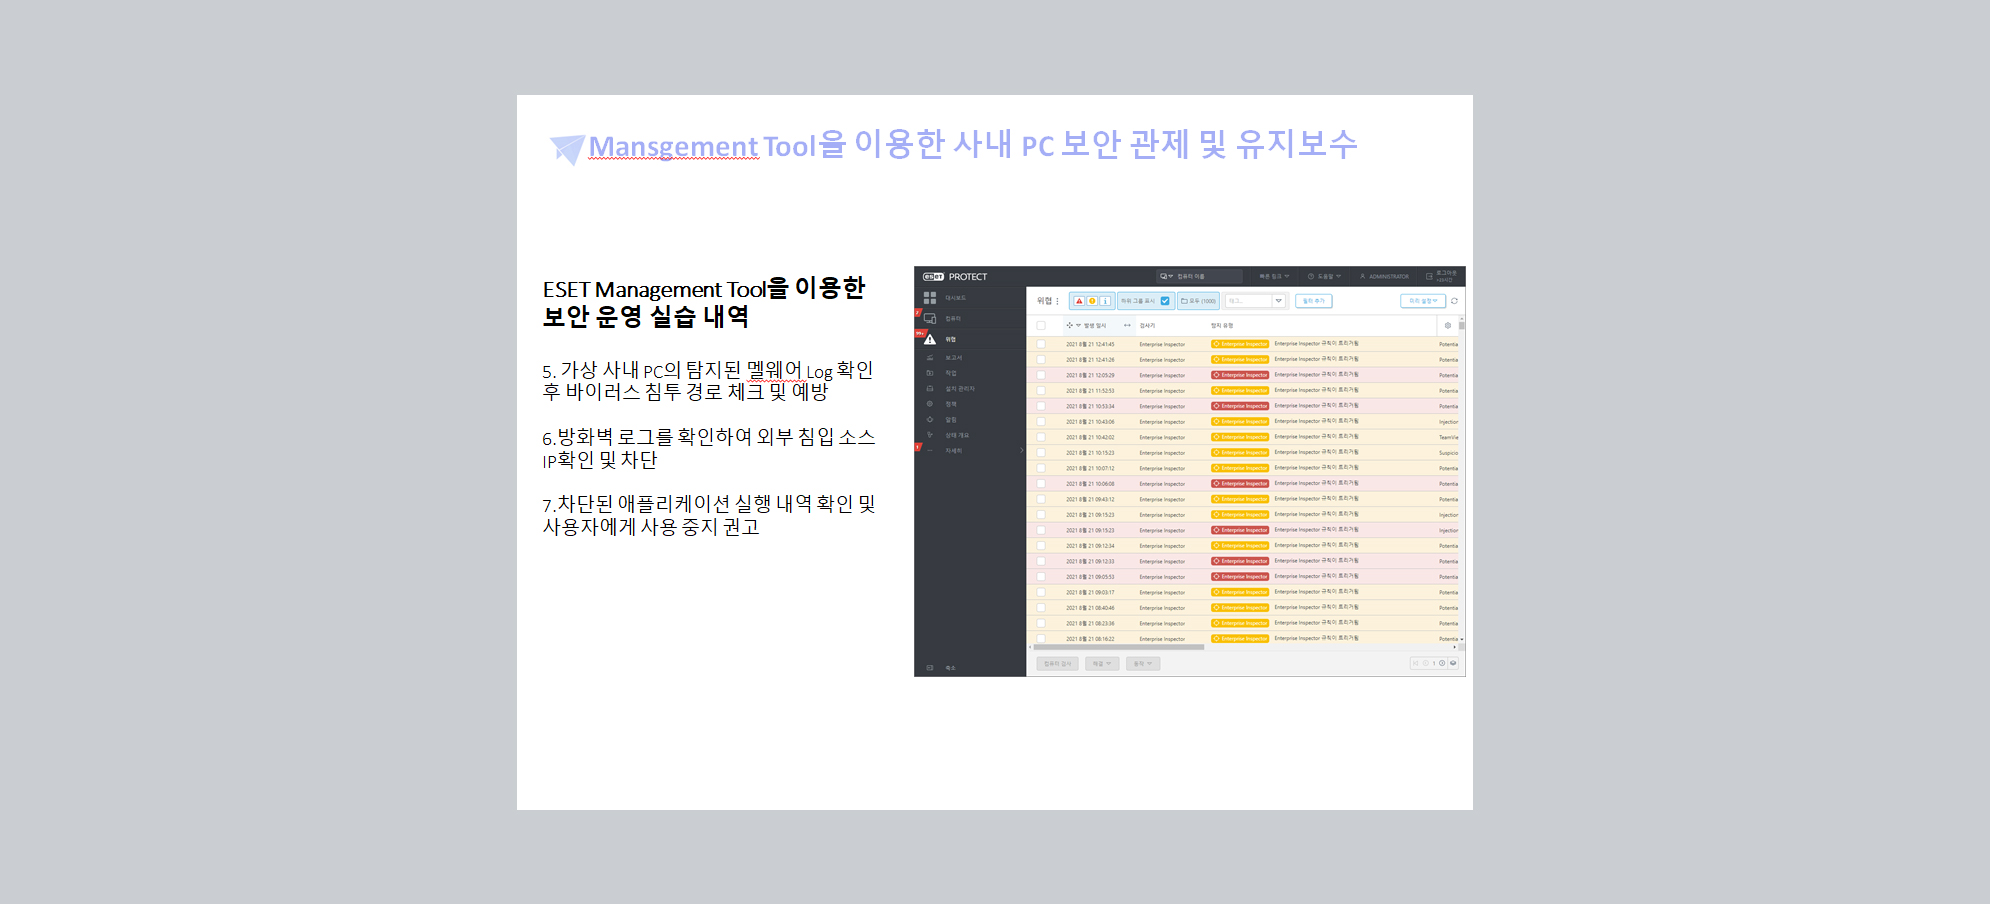Click the threats options three-dots menu

(x=1058, y=301)
